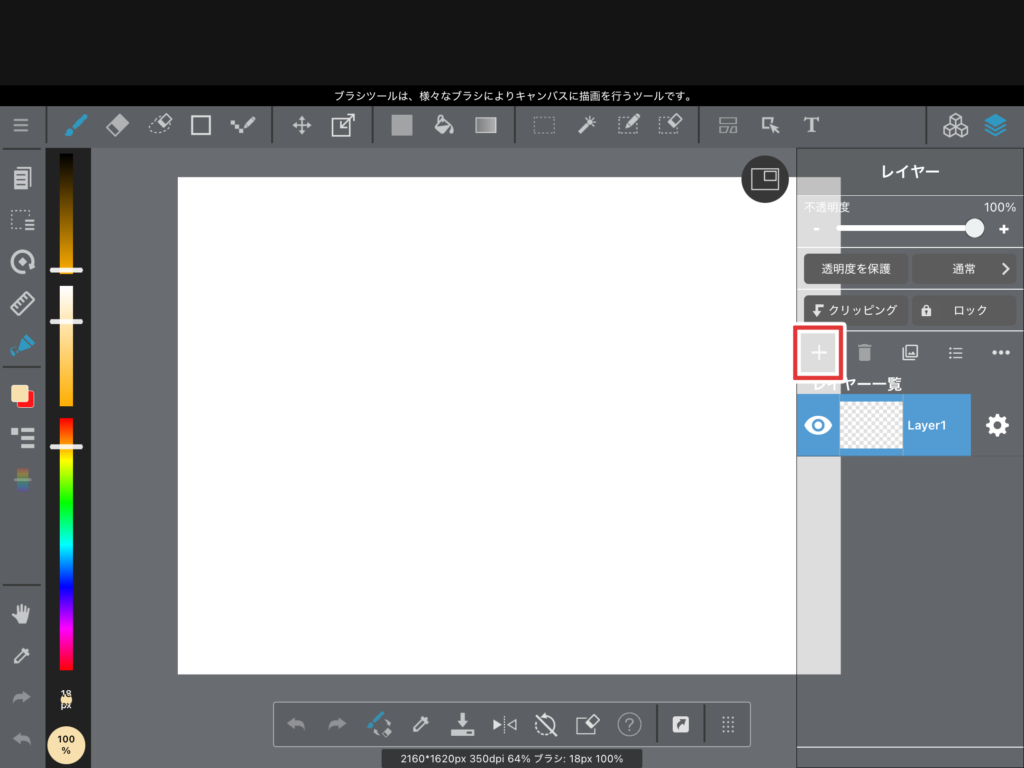Delete layer using trash icon

click(x=865, y=352)
